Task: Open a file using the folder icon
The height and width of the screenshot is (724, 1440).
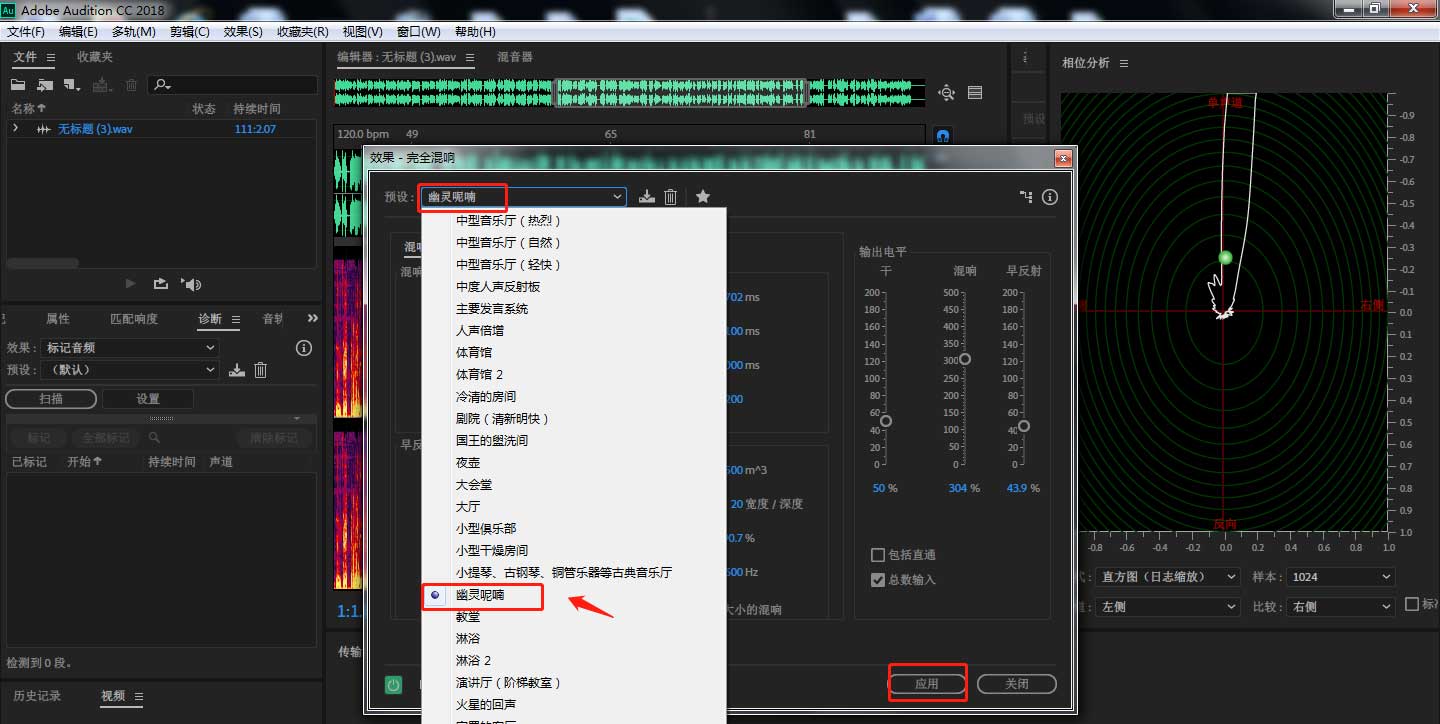Action: 17,84
